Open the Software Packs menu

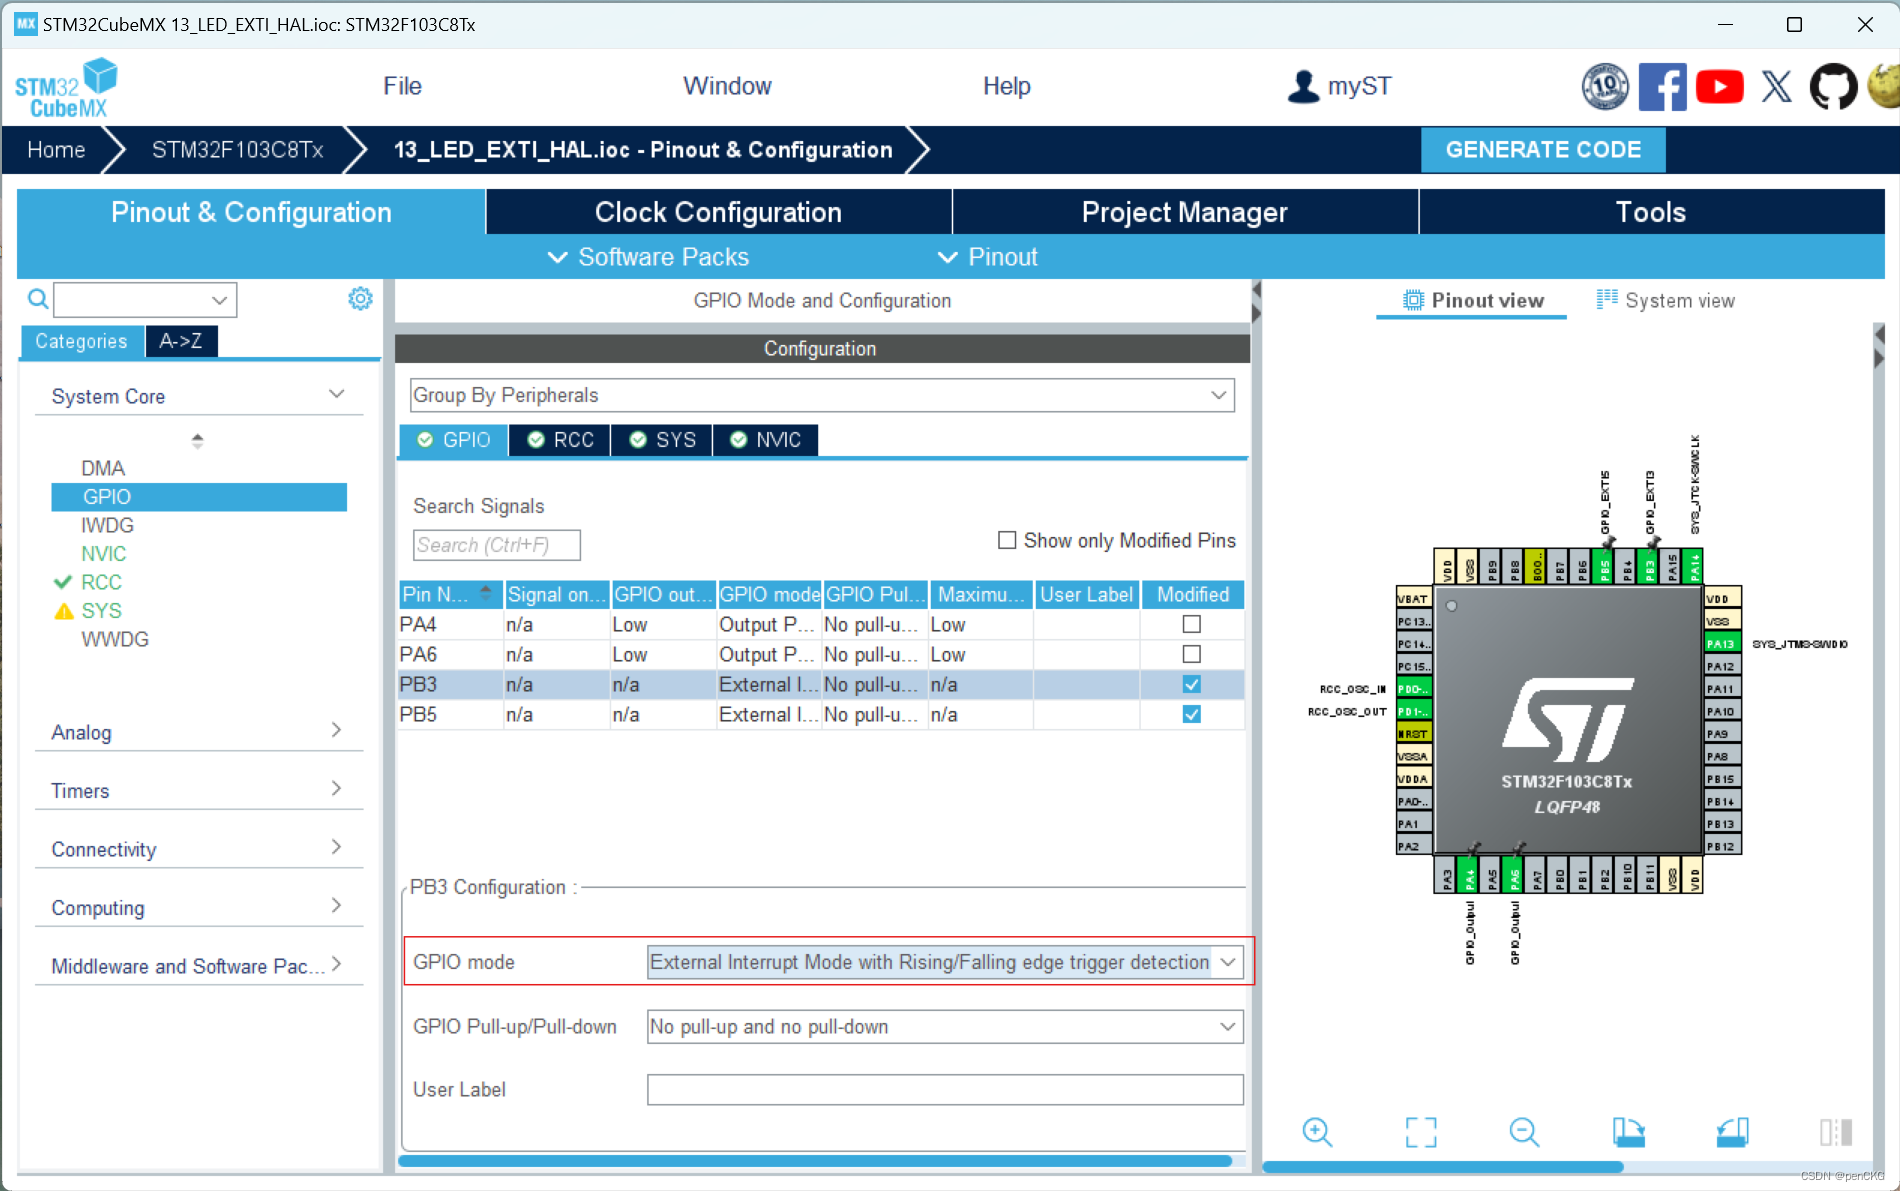pyautogui.click(x=648, y=257)
